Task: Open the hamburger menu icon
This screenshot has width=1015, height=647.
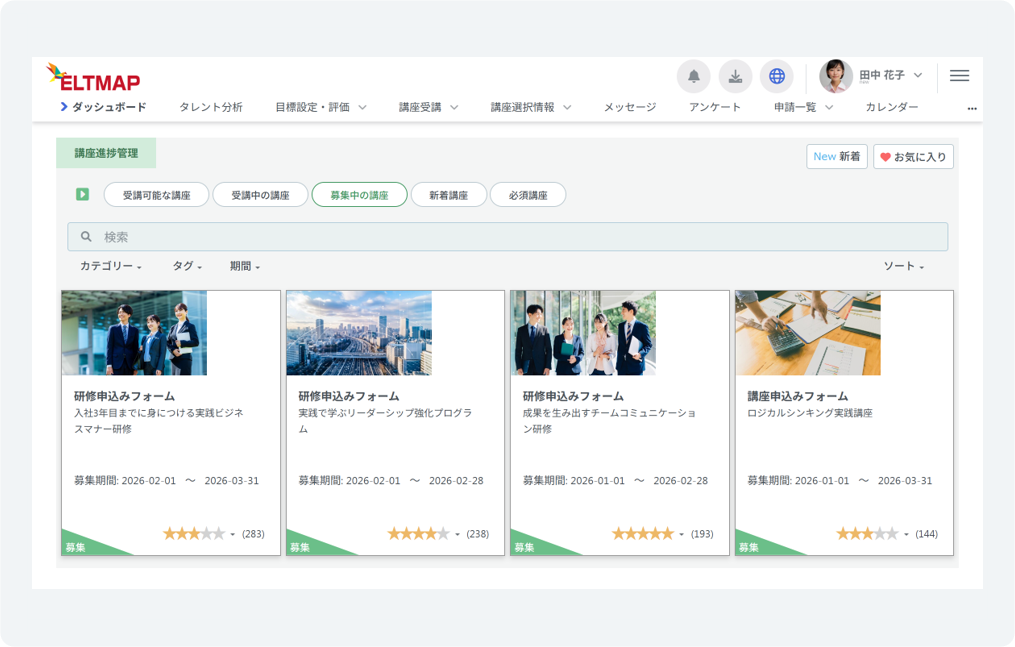Action: (x=959, y=76)
